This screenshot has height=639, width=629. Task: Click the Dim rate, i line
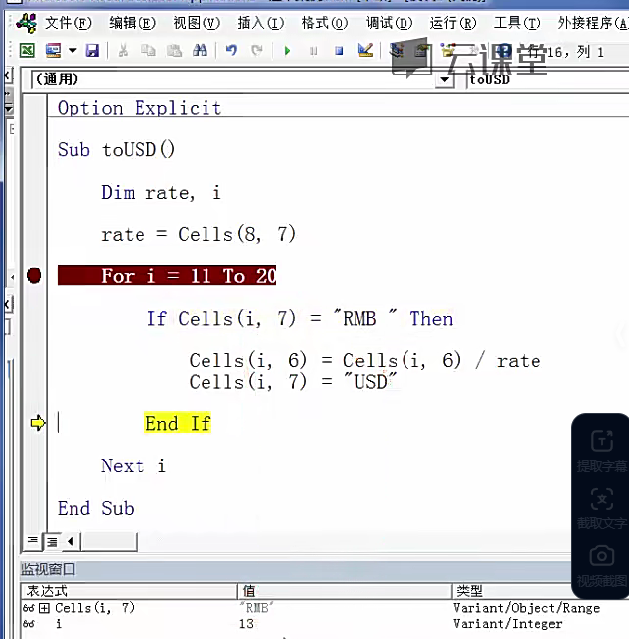point(161,192)
